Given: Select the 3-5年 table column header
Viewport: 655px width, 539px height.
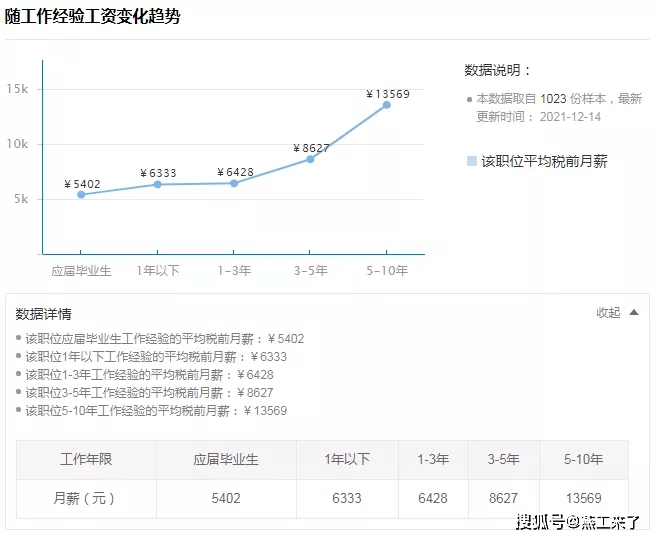Looking at the screenshot, I should tap(503, 460).
